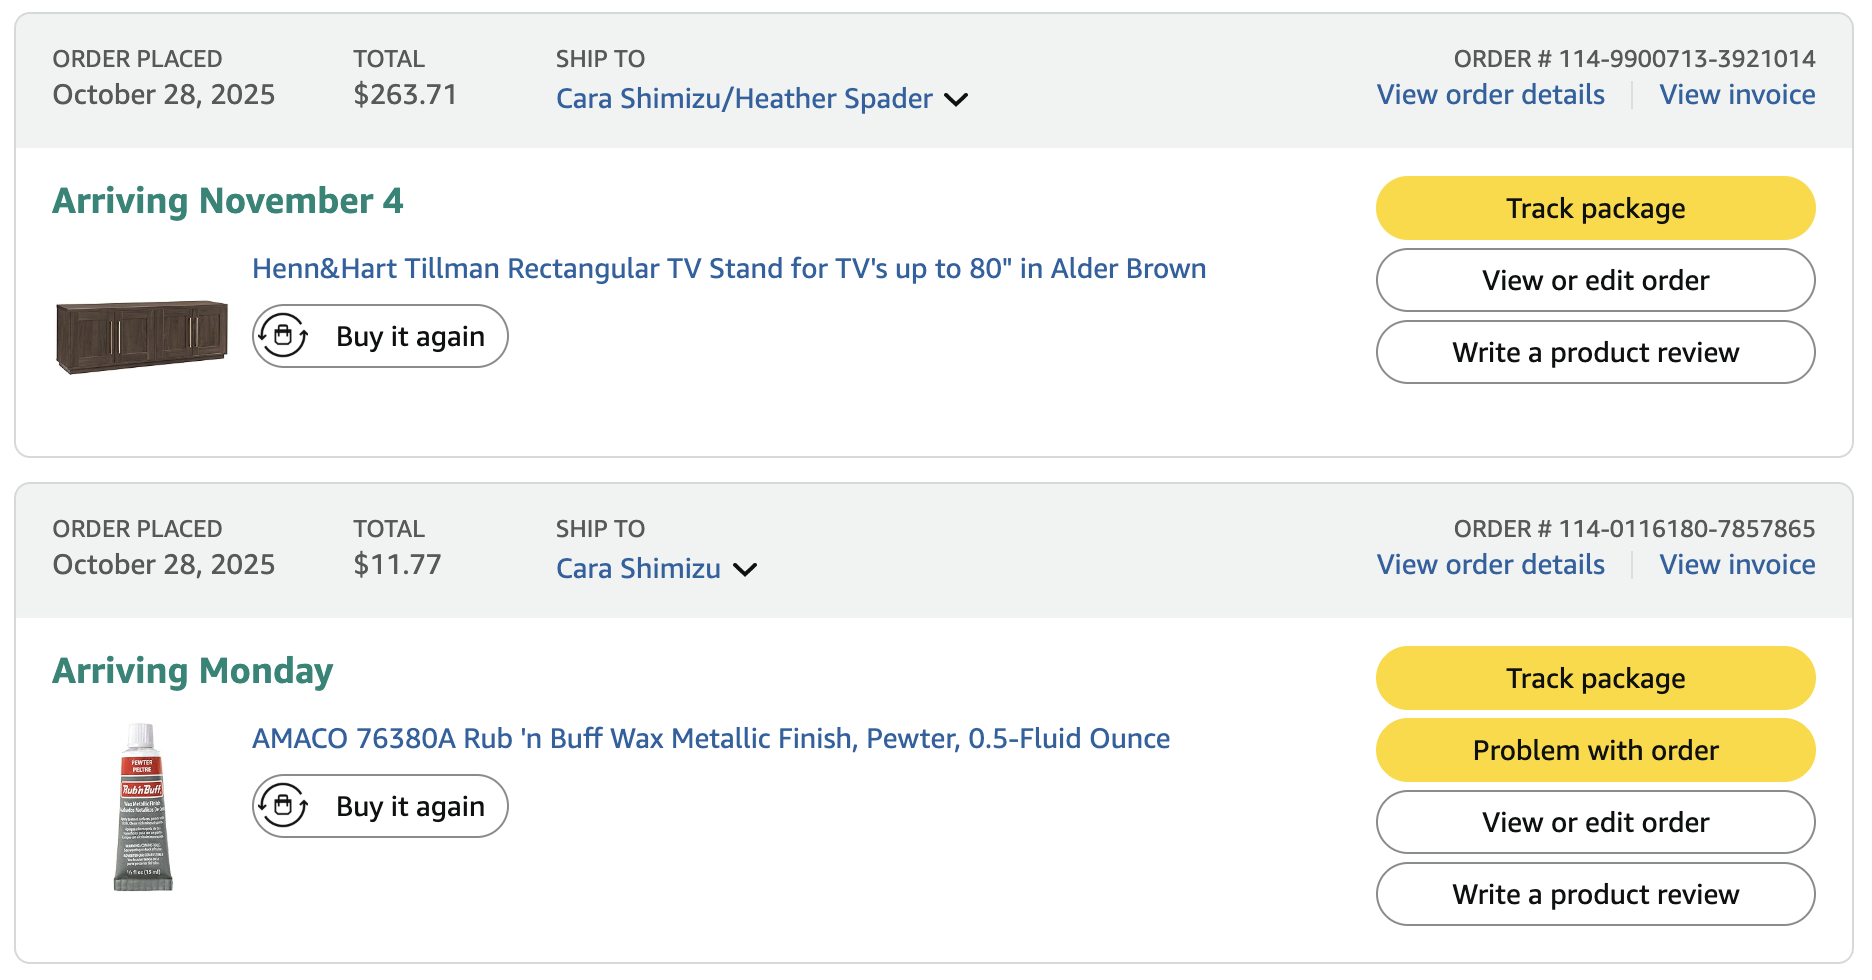
Task: Expand Cara Shimizu ship-to chevron in second order
Action: point(745,569)
